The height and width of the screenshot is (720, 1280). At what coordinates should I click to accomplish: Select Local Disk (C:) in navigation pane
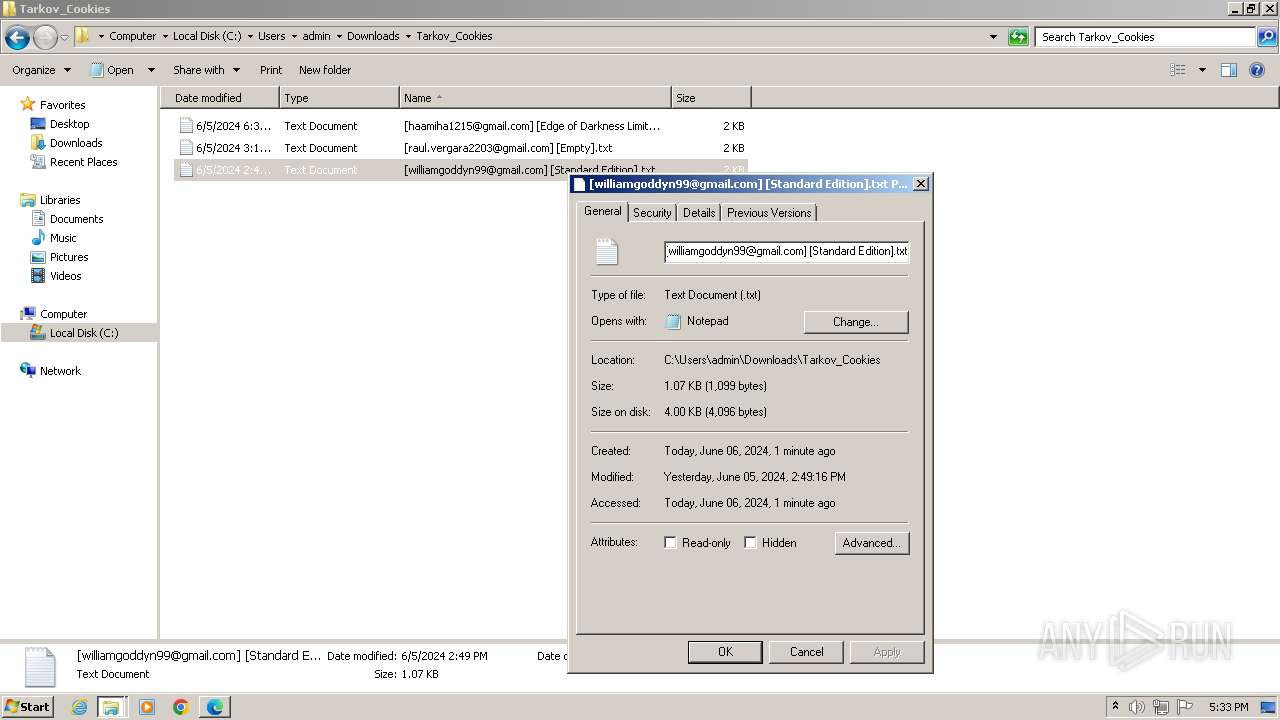[x=84, y=333]
